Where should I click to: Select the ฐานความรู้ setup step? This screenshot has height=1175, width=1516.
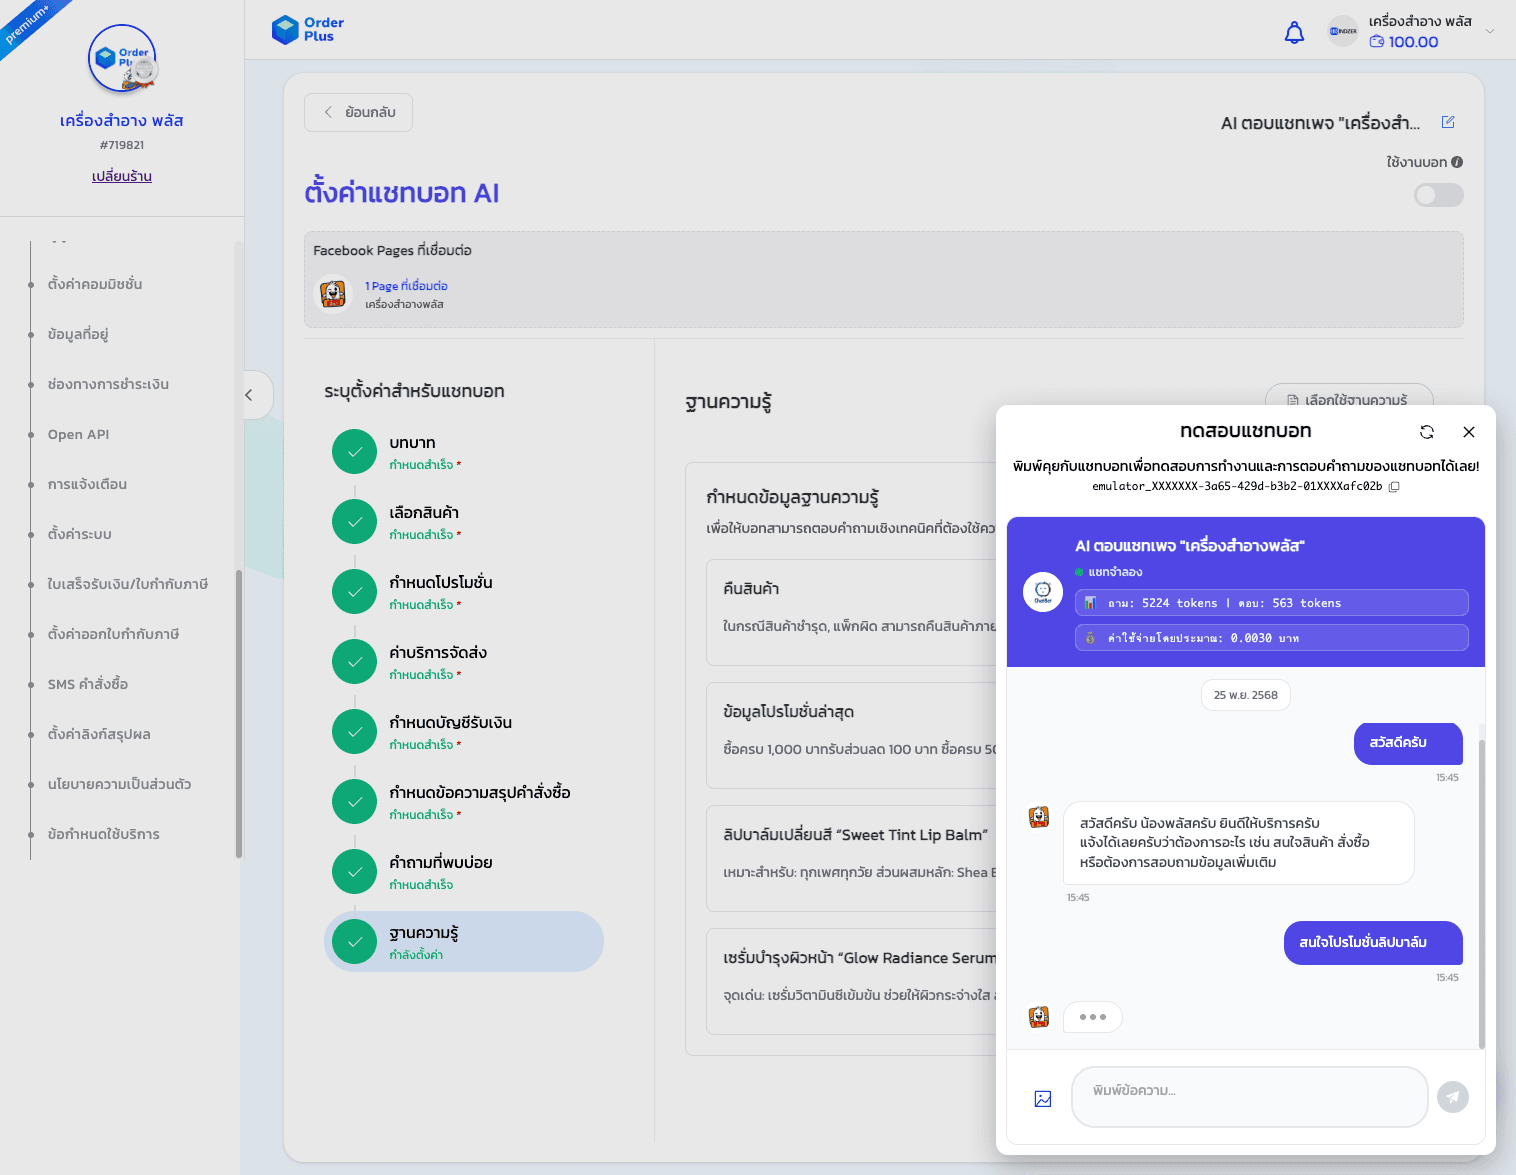(x=463, y=940)
